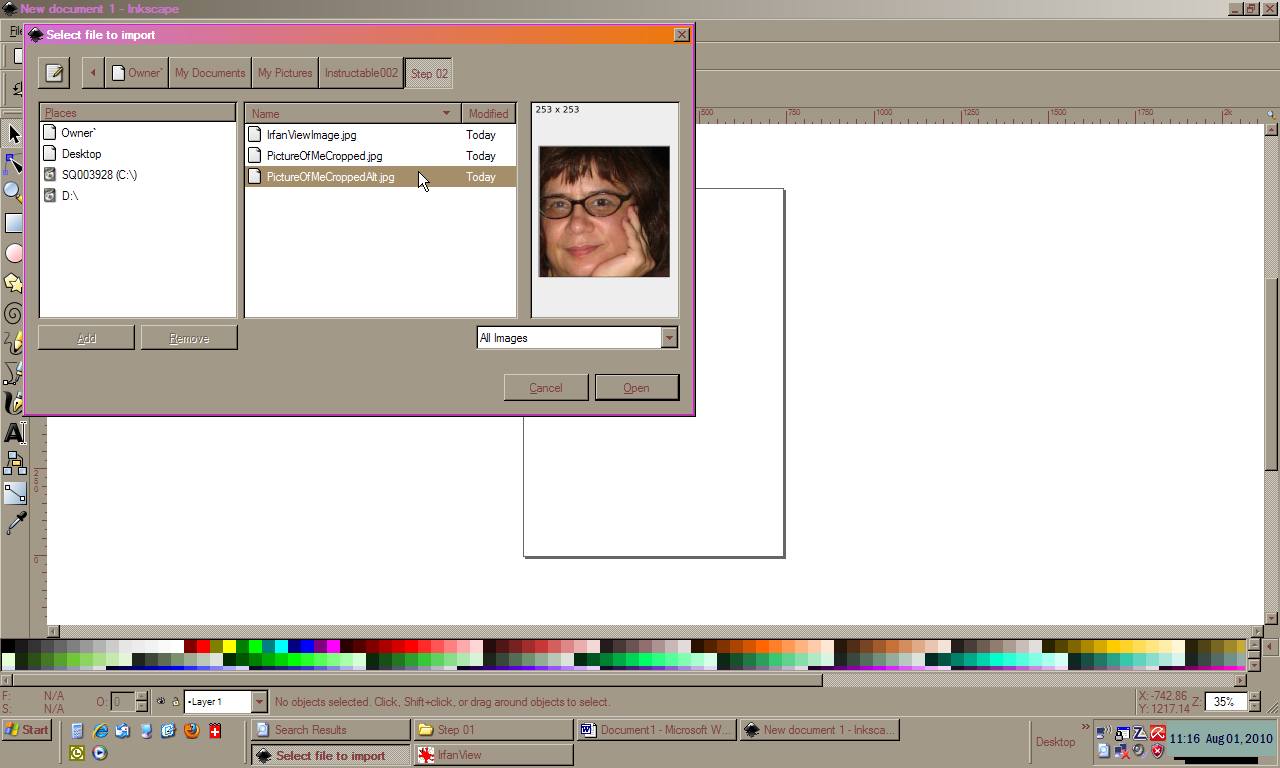Open Internet Explorer from quick launch
Viewport: 1280px width, 768px height.
click(100, 731)
